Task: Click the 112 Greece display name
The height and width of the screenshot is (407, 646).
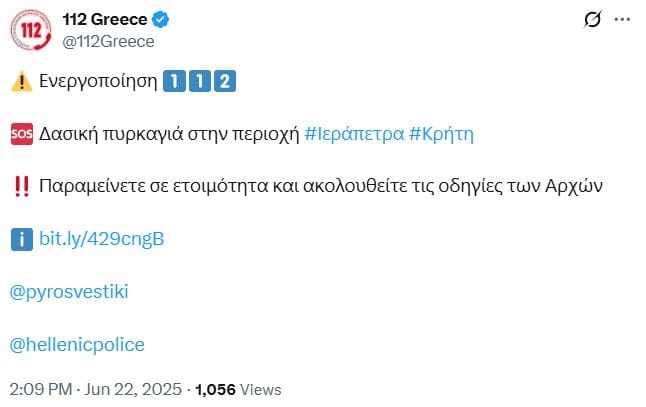Action: coord(105,19)
